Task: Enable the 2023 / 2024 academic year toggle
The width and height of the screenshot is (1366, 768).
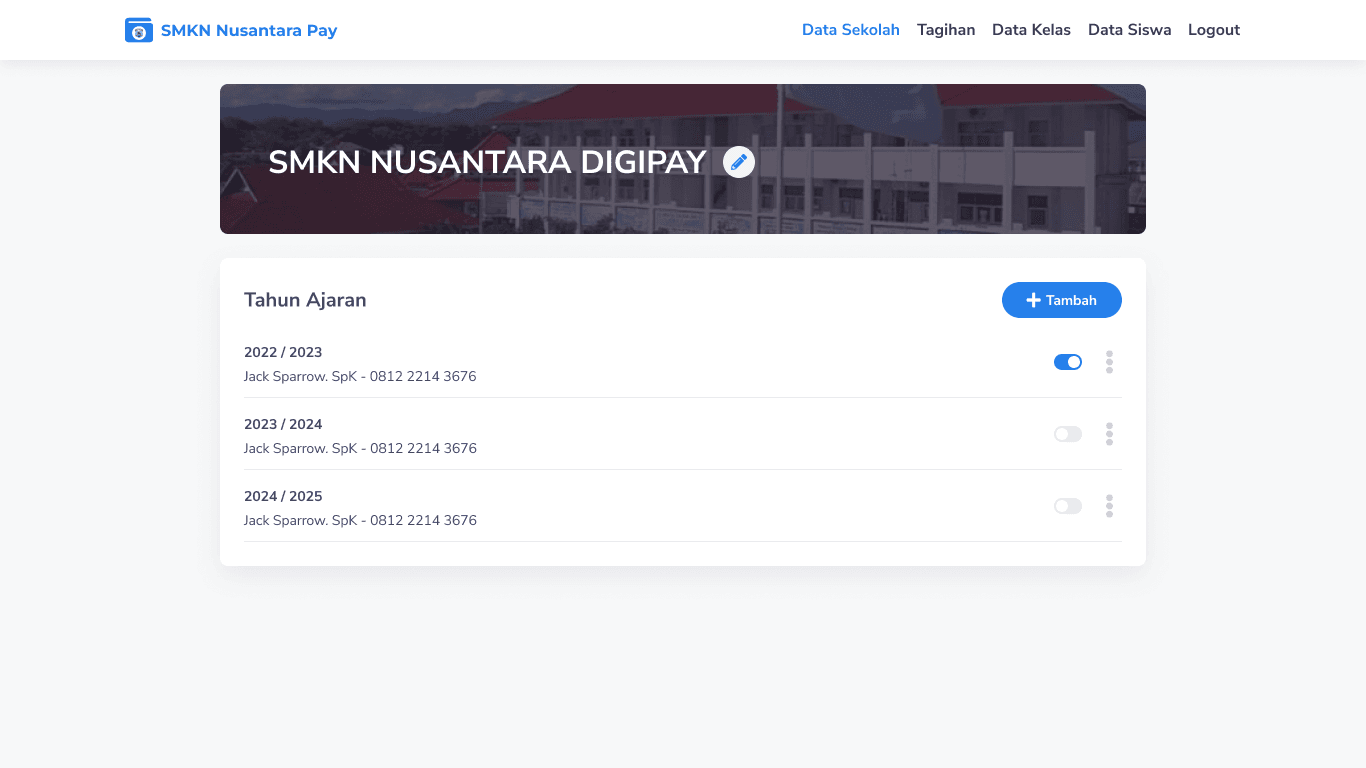Action: 1068,434
